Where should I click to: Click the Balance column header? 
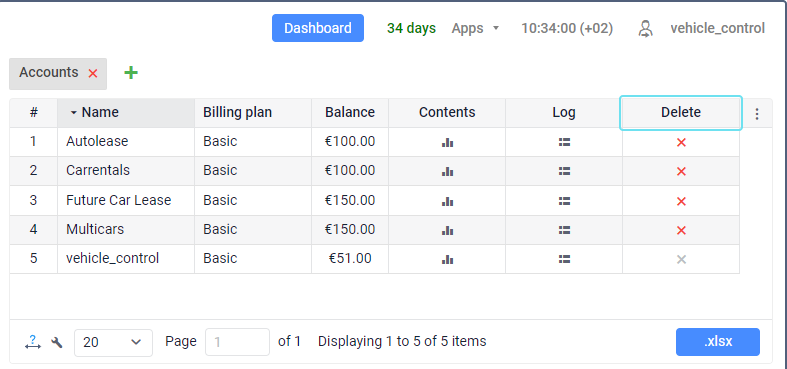click(x=350, y=112)
